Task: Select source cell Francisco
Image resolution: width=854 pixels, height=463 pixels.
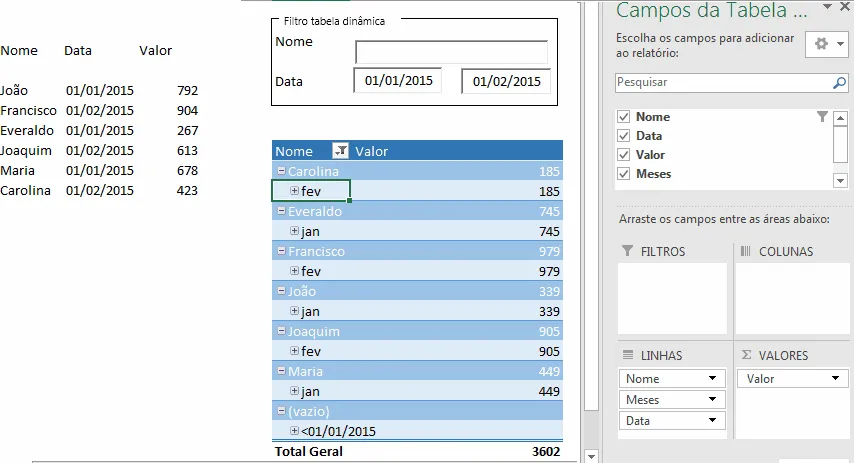Action: (28, 111)
